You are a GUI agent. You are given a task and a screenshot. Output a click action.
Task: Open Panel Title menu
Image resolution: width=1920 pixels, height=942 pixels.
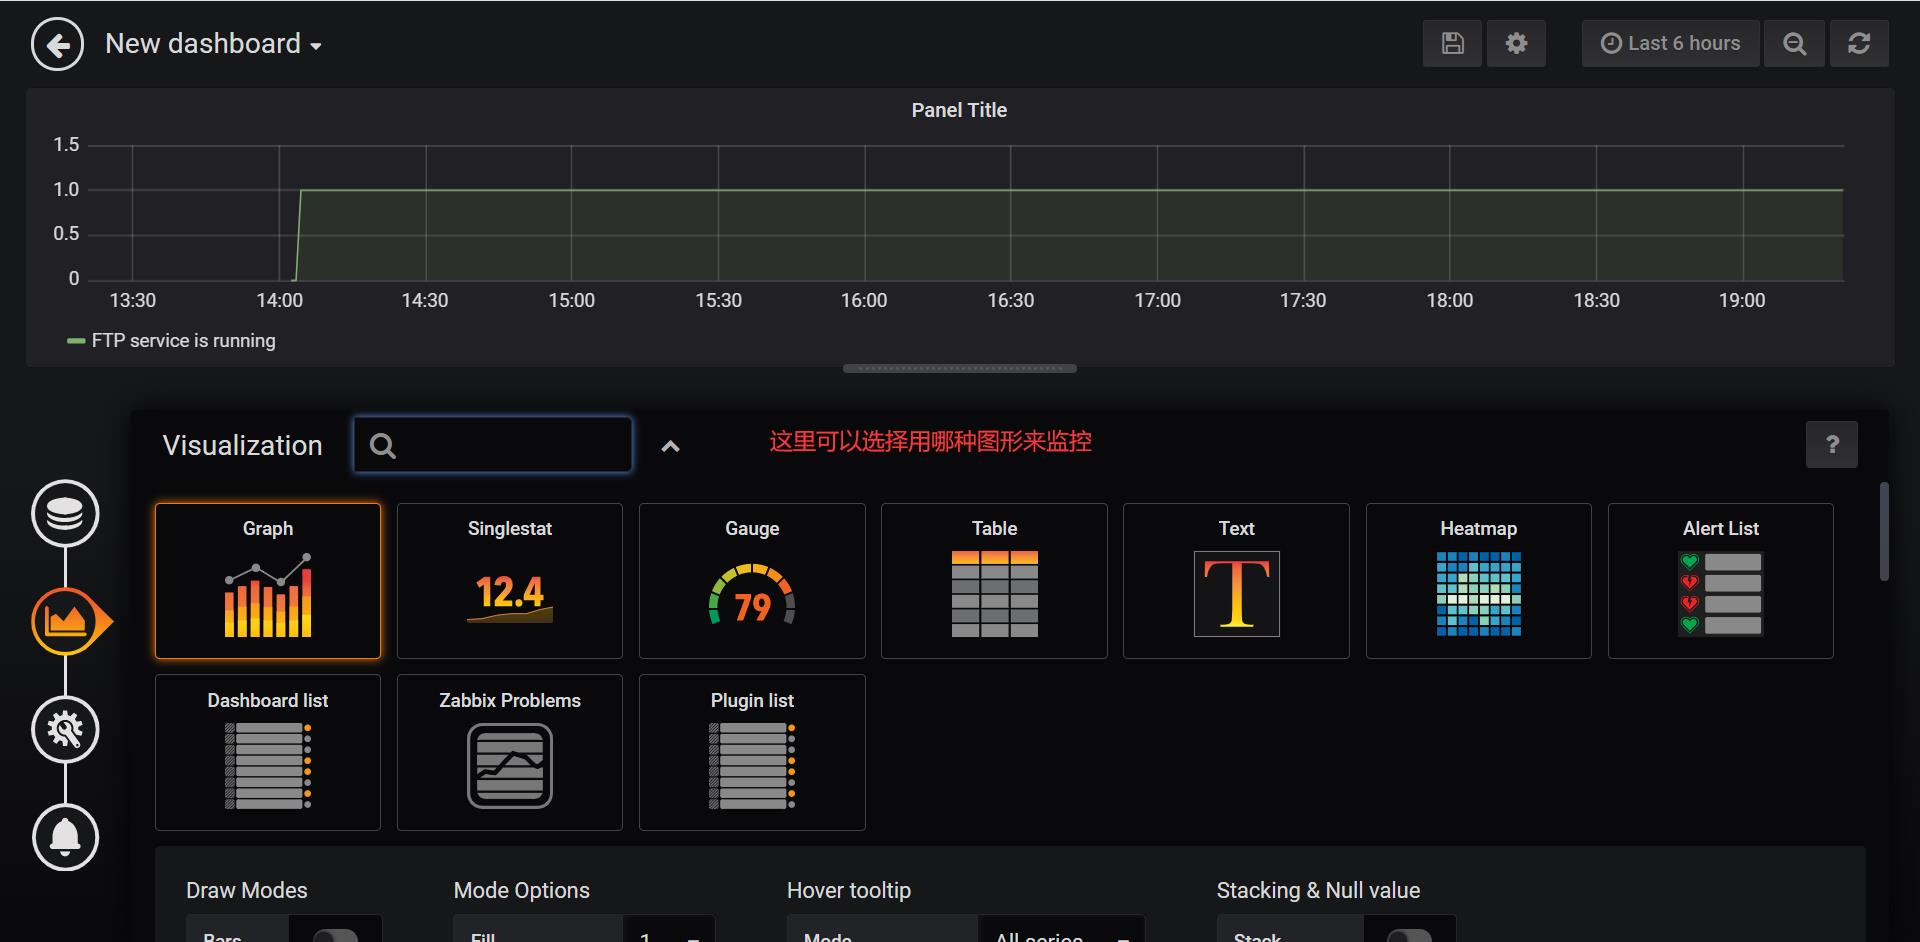click(959, 110)
